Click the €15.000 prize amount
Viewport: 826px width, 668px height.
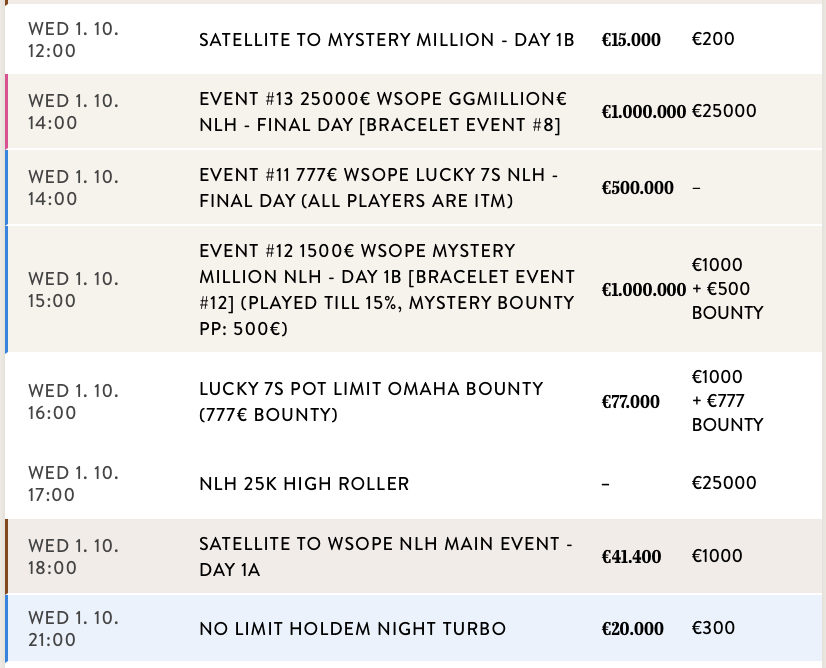tap(630, 40)
